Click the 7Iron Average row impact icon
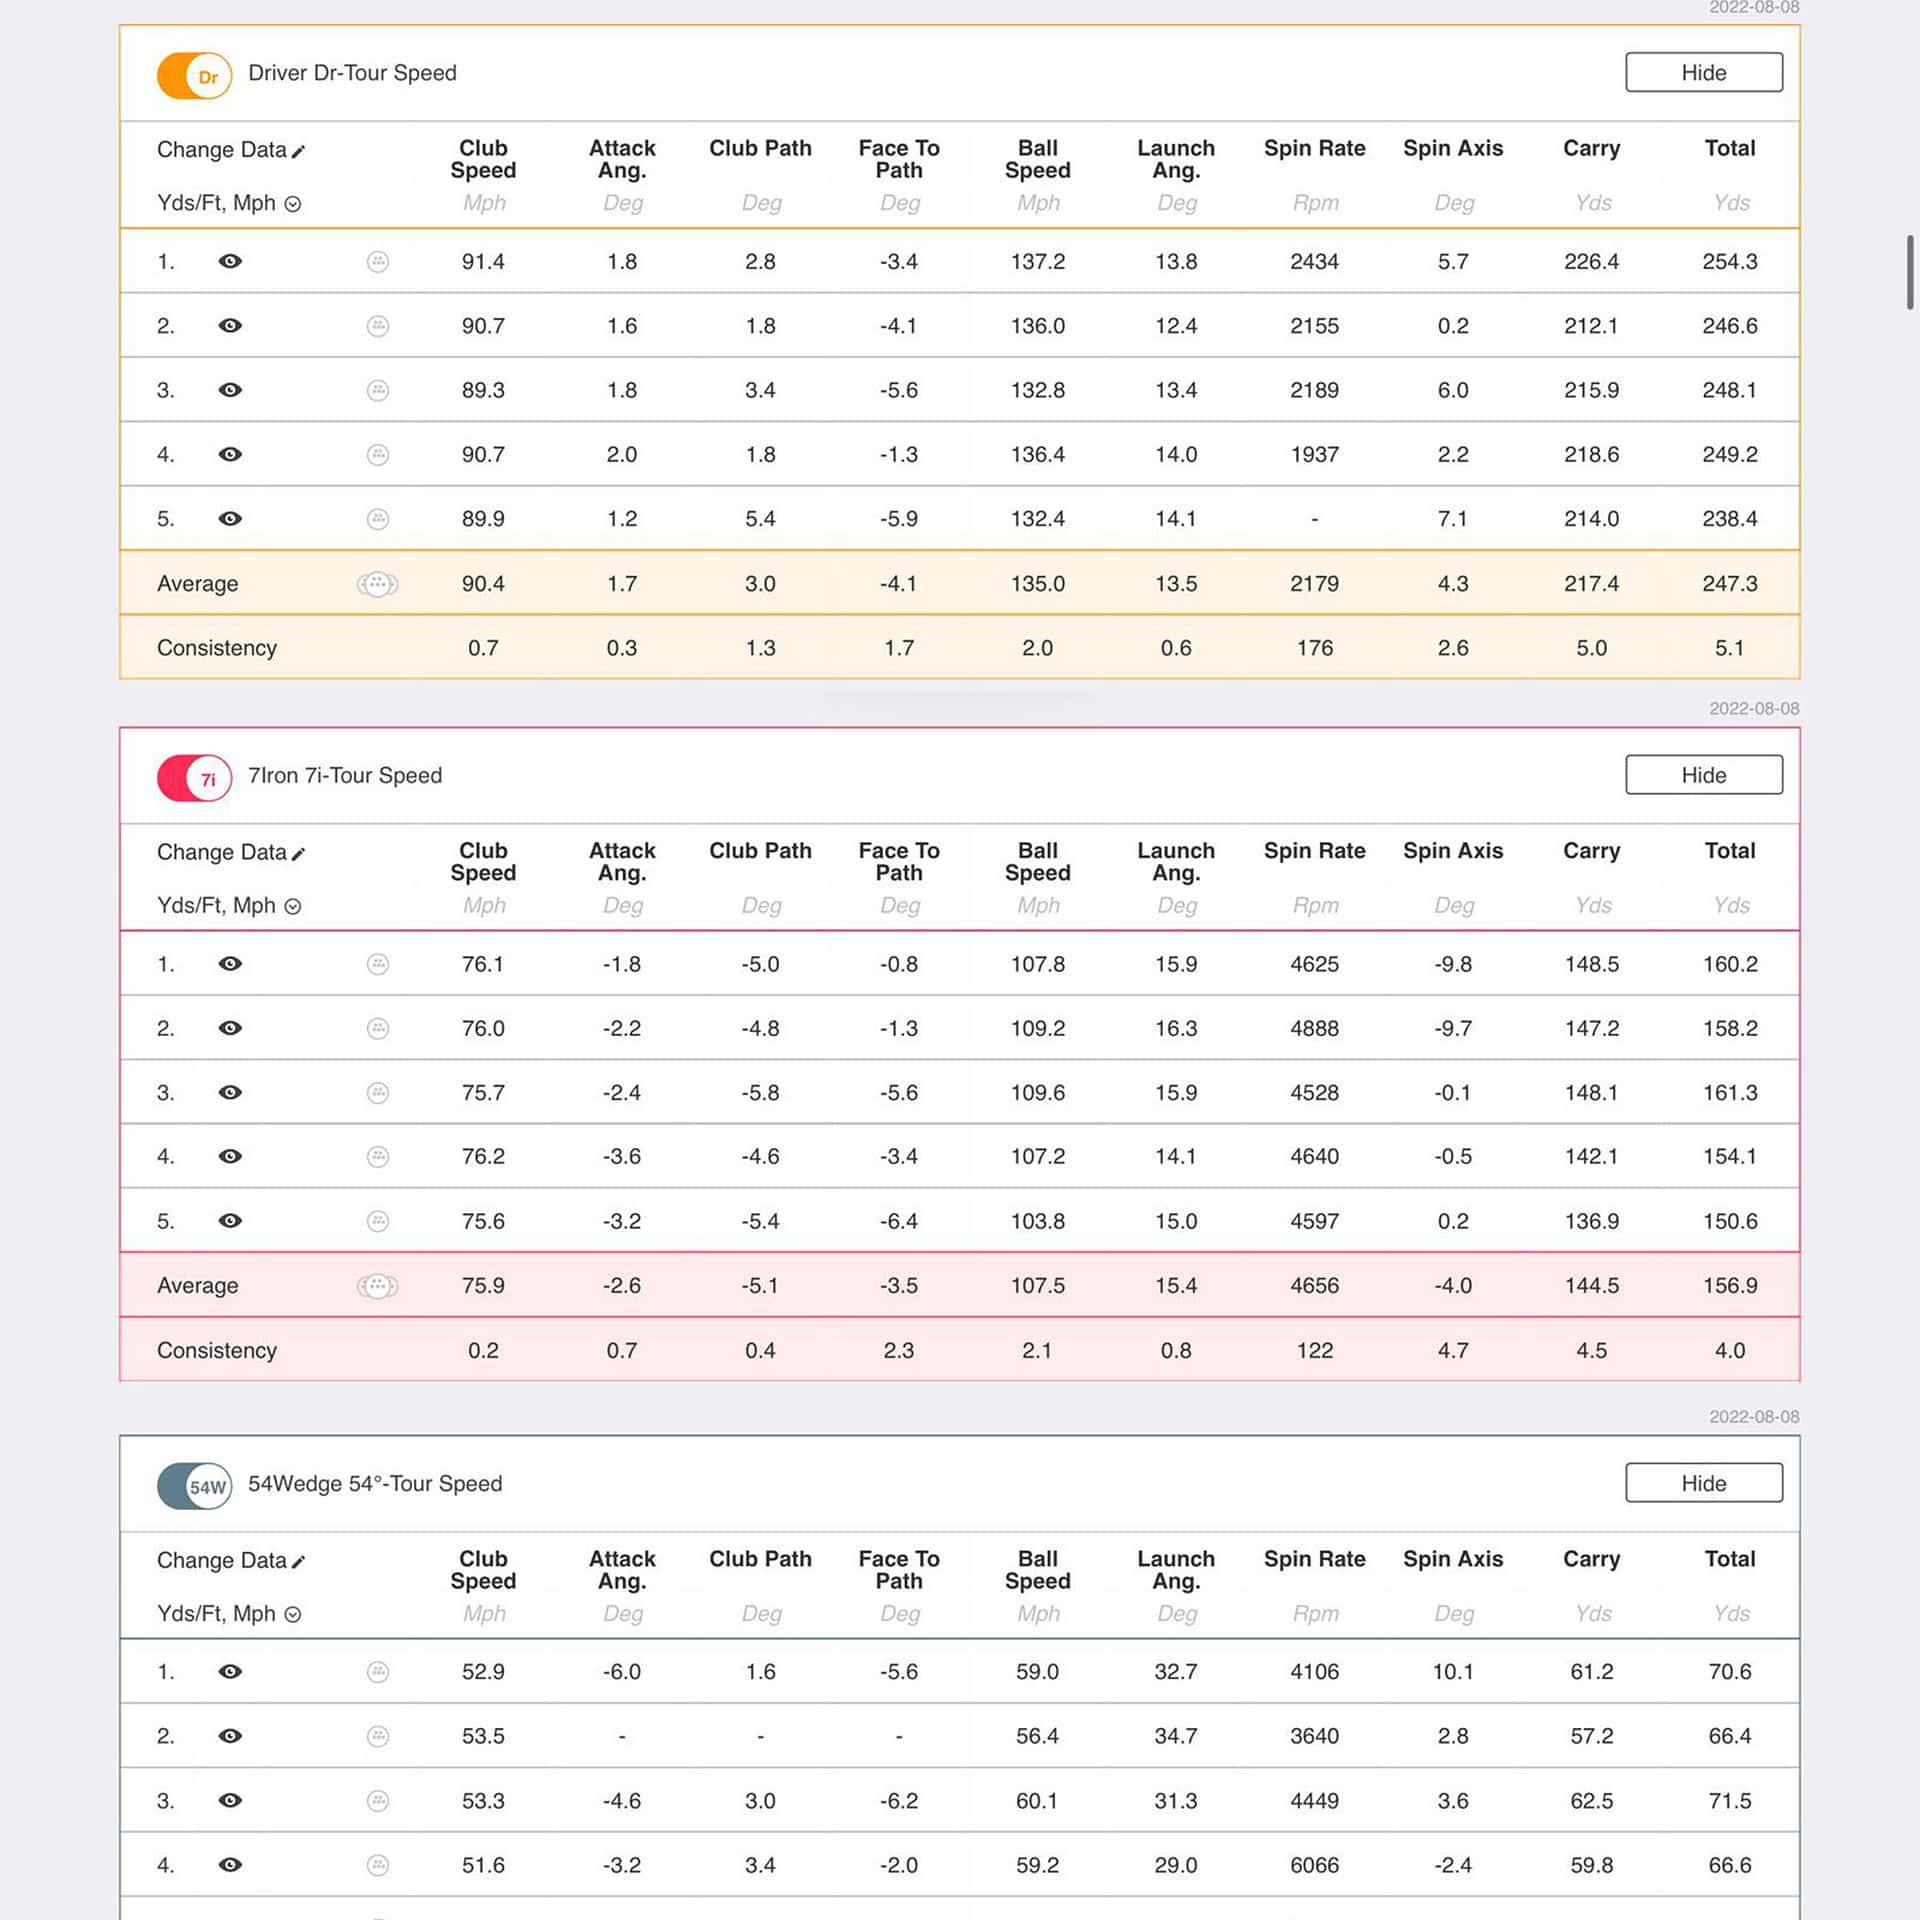 pos(378,1286)
